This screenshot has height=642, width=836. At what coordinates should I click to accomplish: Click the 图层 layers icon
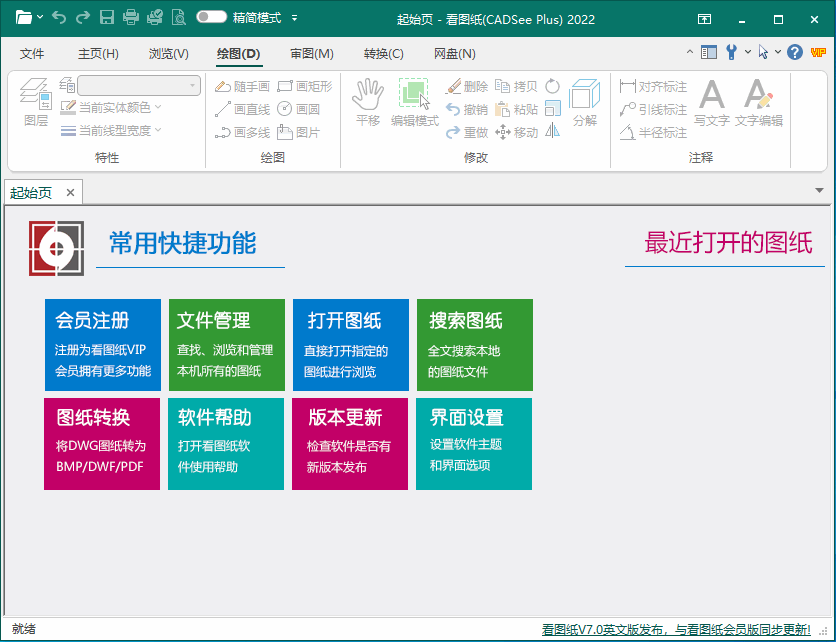[36, 102]
